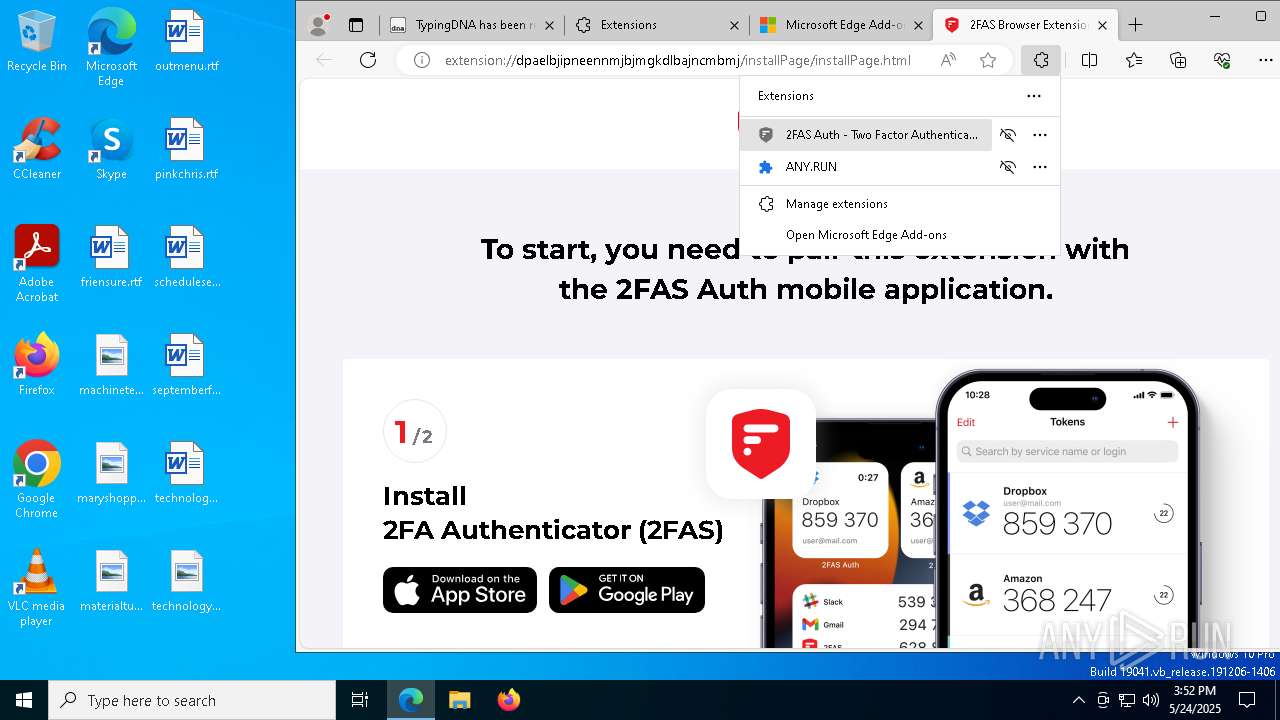Select Recycle Bin desktop icon
The width and height of the screenshot is (1280, 720).
coord(37,41)
